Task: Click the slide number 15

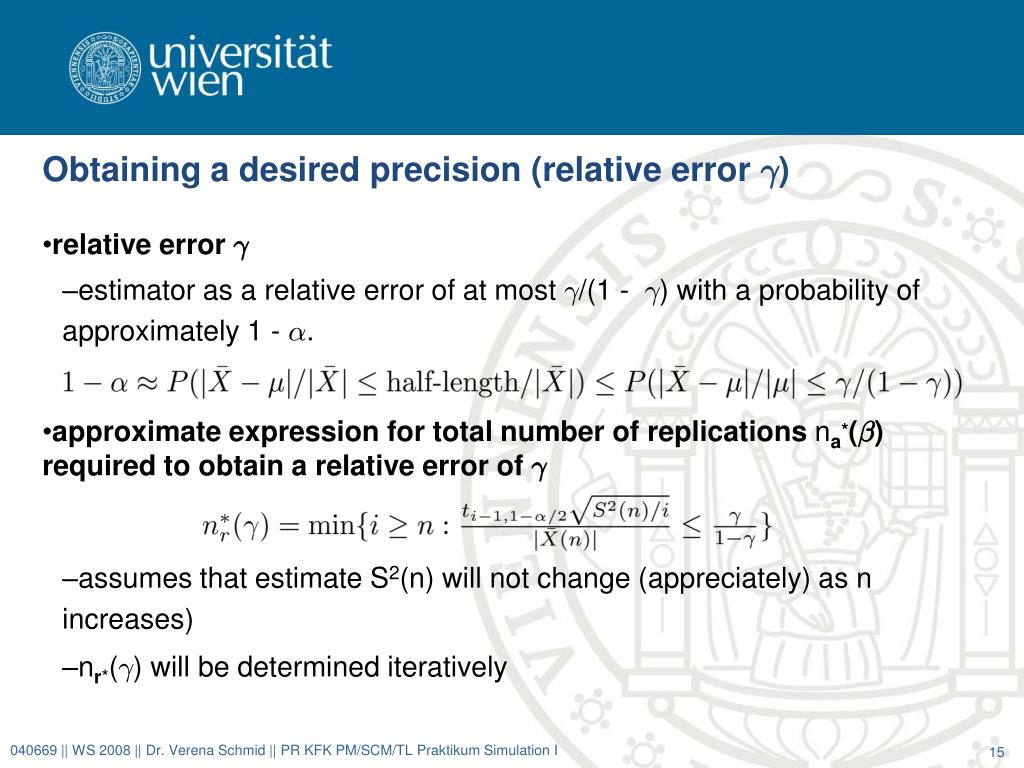Action: (997, 752)
